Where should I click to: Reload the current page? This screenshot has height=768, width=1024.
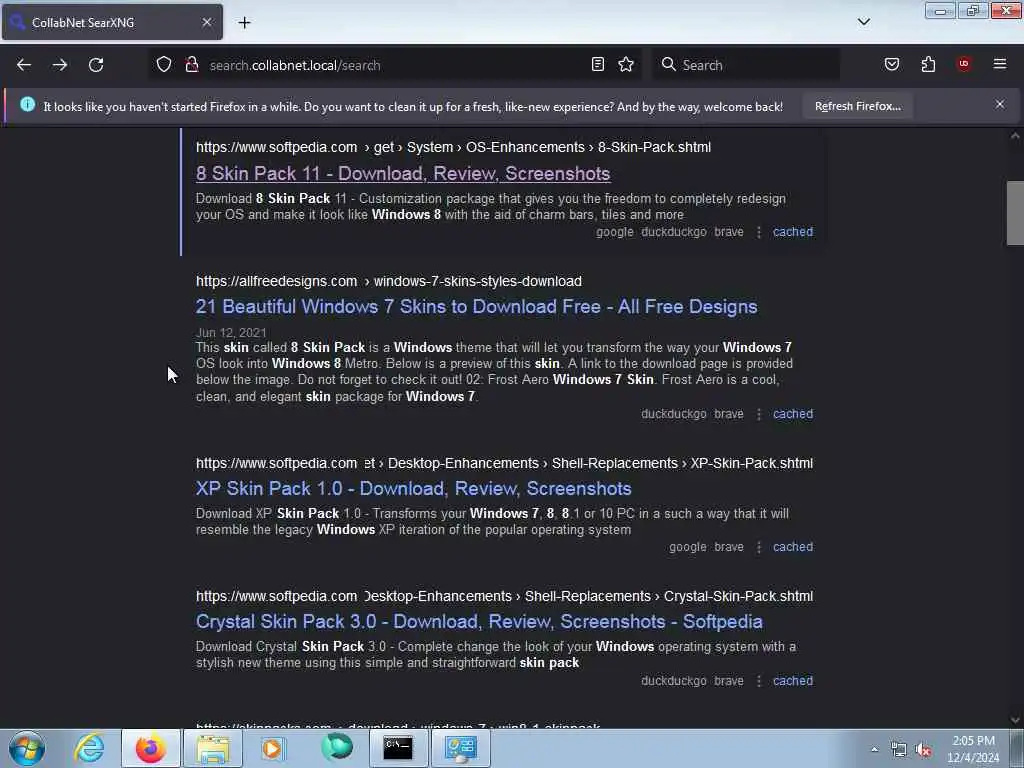click(96, 65)
